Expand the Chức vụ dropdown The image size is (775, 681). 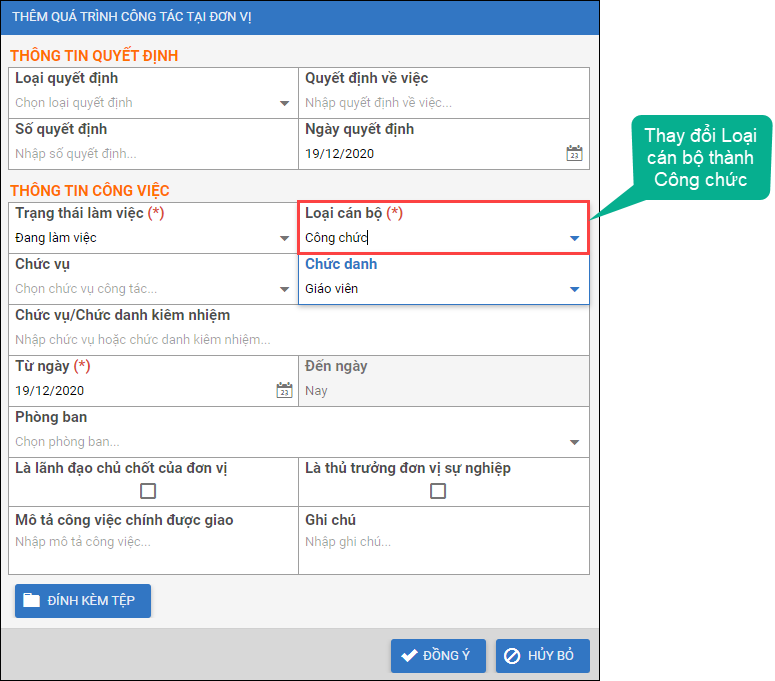pos(284,289)
